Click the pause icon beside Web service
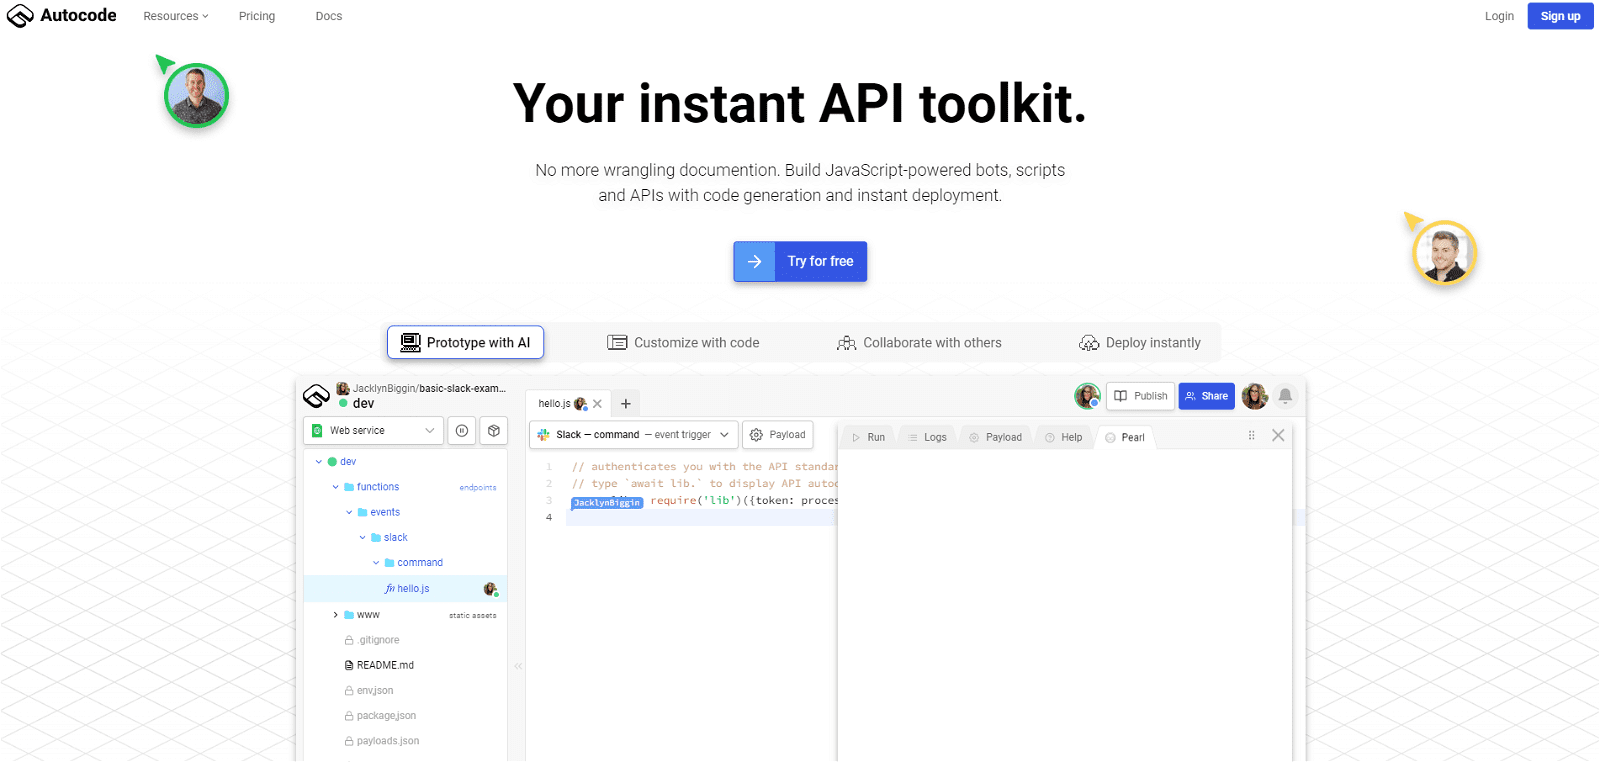The width and height of the screenshot is (1600, 762). click(x=461, y=431)
